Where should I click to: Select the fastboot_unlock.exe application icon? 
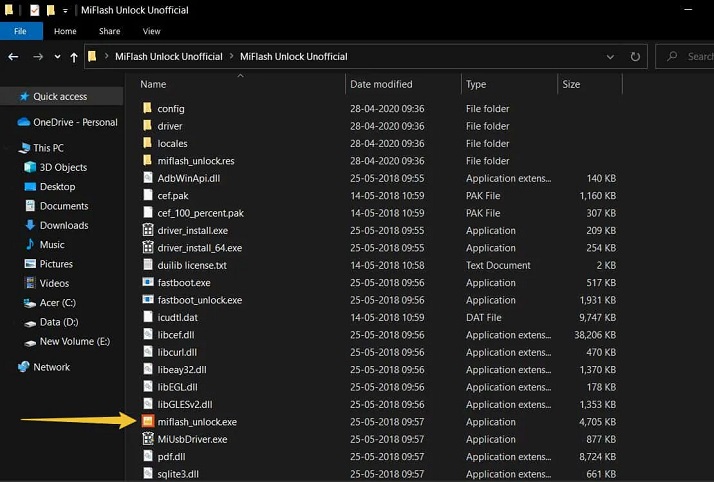[148, 299]
